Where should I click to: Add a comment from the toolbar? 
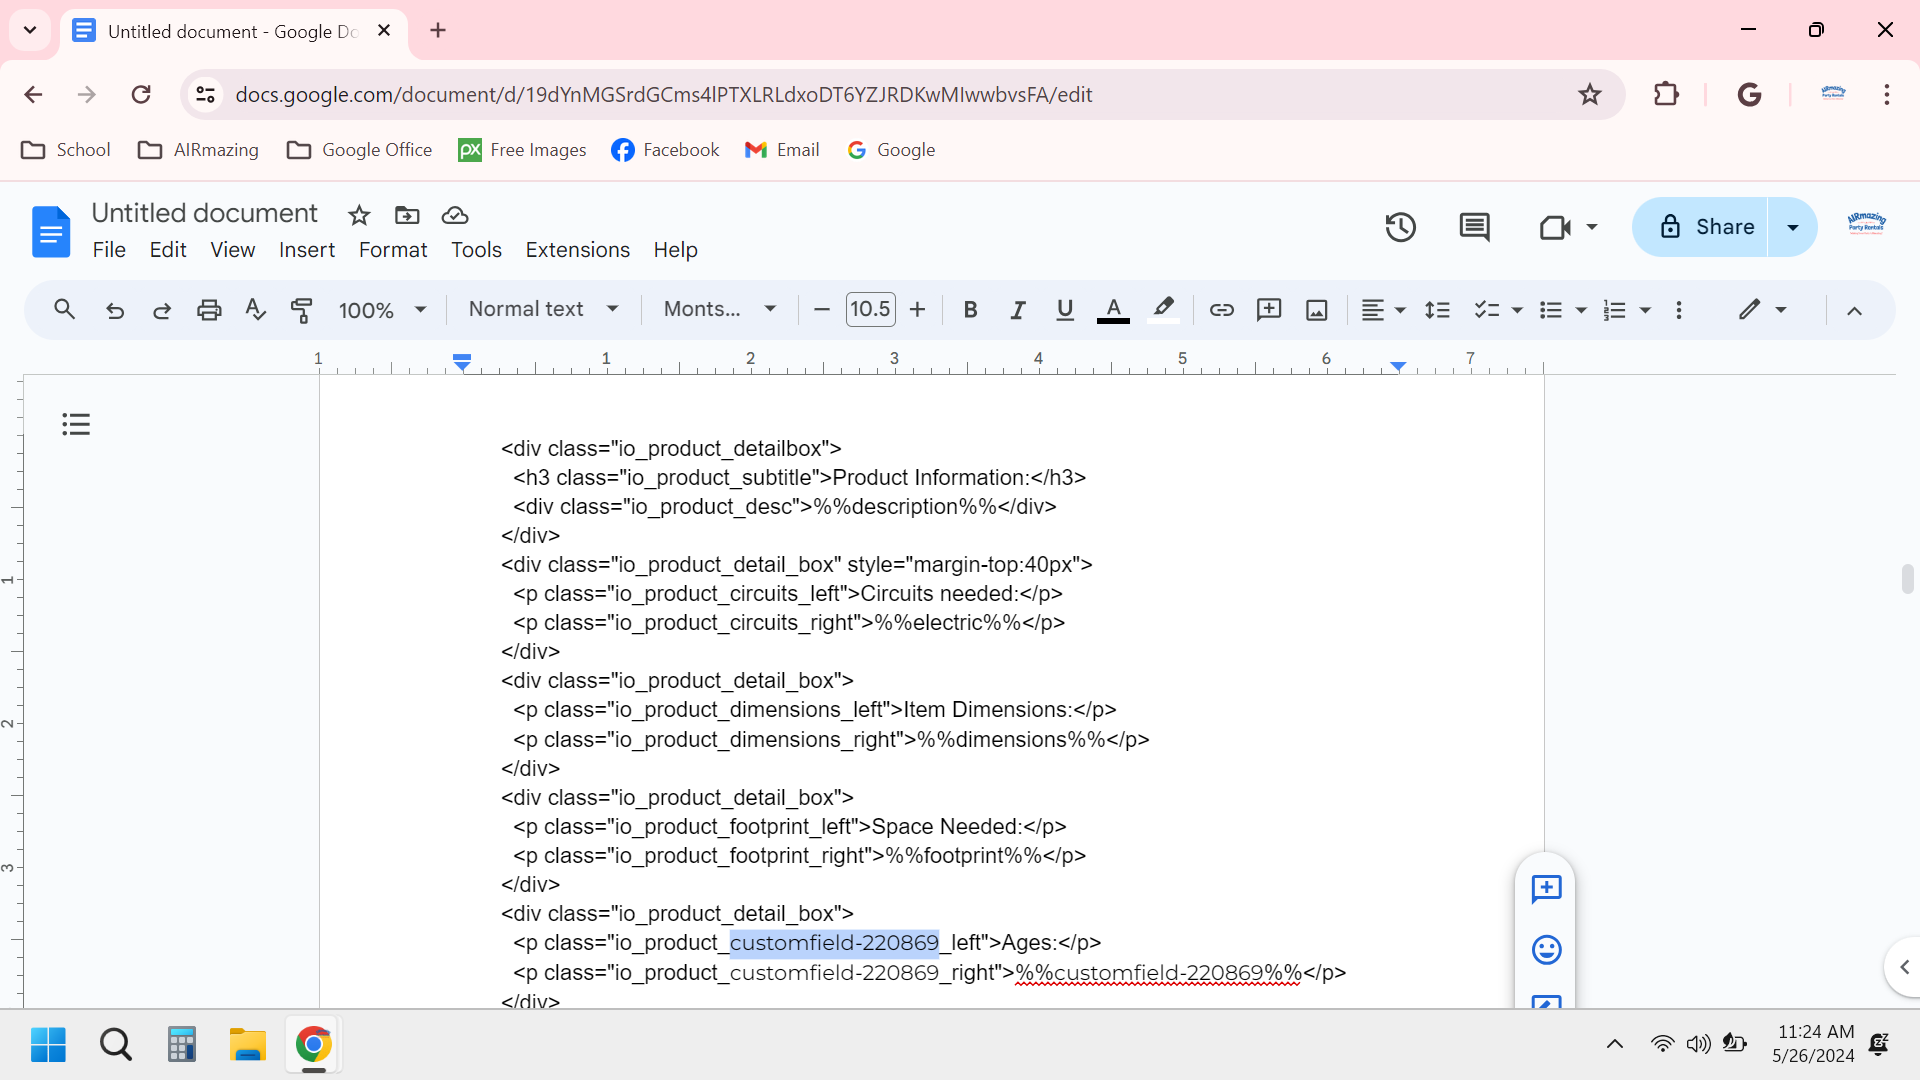(1269, 310)
